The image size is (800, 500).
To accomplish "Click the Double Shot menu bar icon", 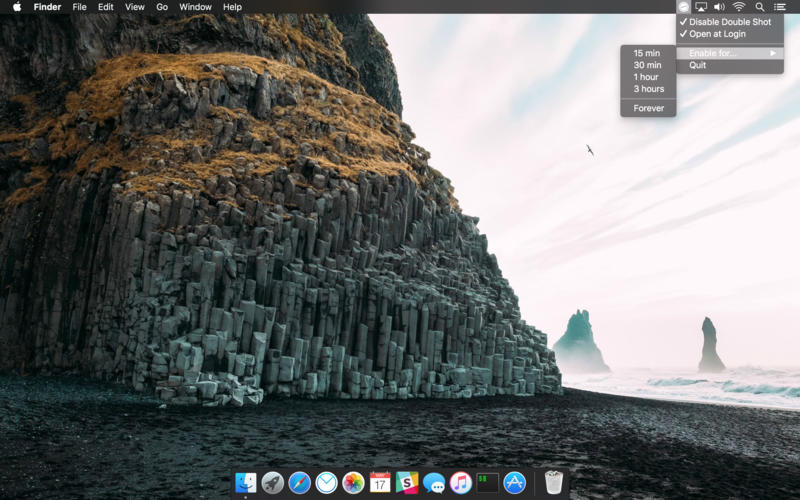I will (x=683, y=7).
